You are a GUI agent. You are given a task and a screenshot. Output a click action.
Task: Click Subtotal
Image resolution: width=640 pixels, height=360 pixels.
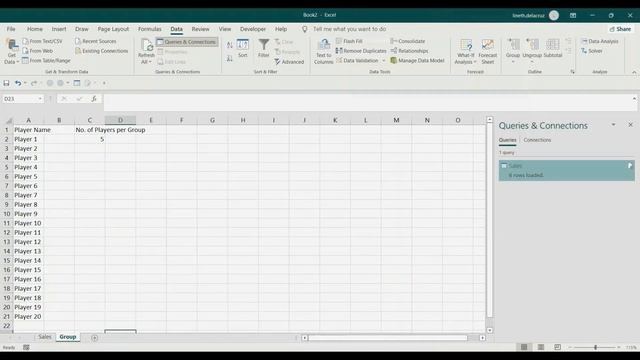tap(553, 48)
